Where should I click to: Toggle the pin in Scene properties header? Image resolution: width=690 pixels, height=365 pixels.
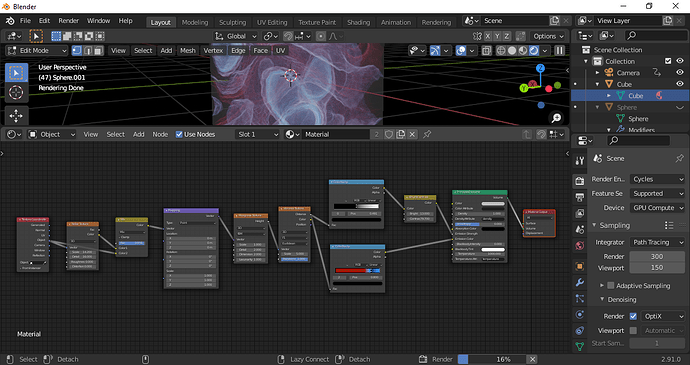coord(679,158)
